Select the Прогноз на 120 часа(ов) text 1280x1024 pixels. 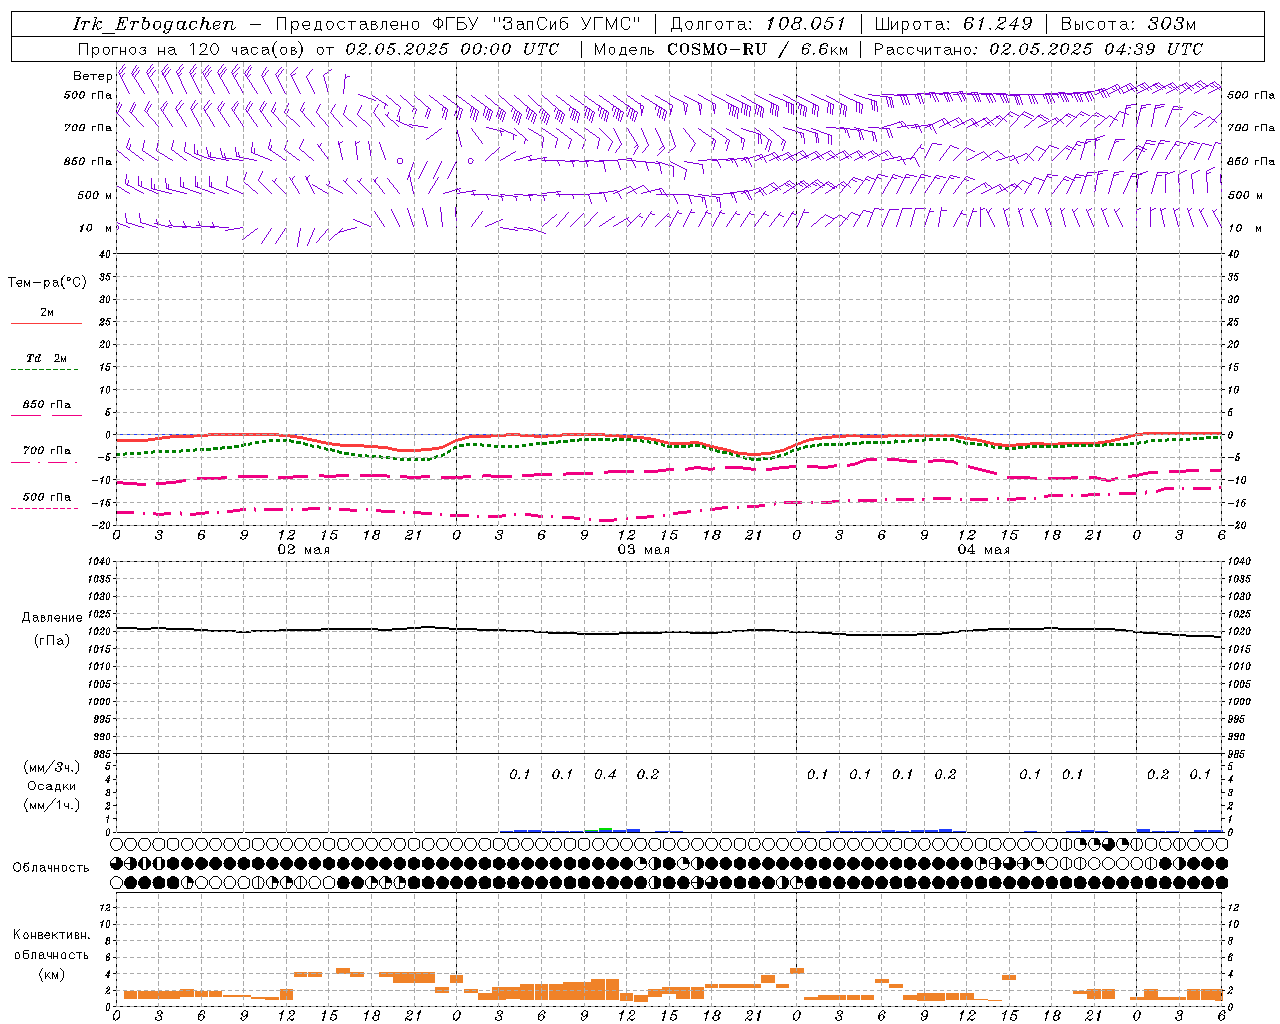point(193,49)
